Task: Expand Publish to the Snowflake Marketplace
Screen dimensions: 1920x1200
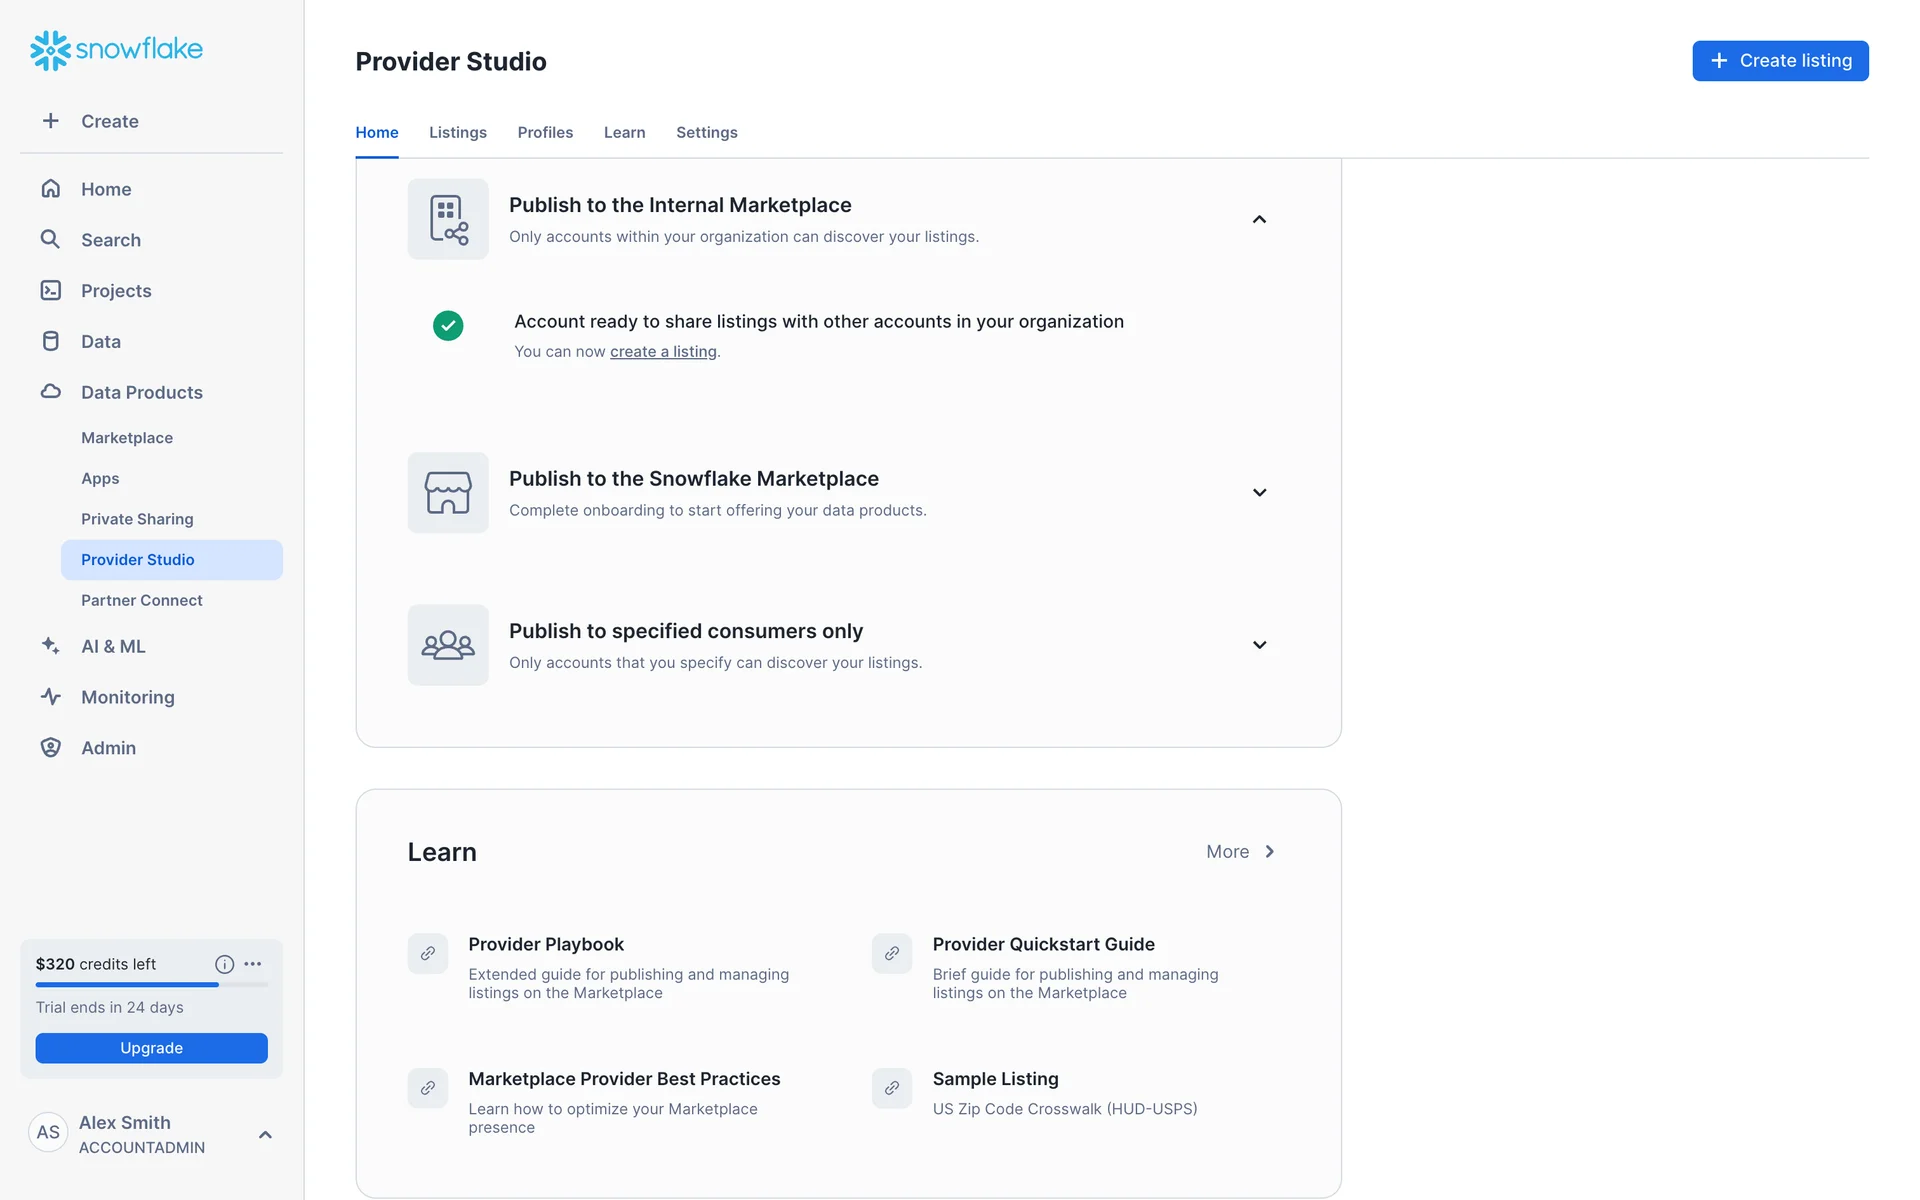Action: click(1259, 492)
